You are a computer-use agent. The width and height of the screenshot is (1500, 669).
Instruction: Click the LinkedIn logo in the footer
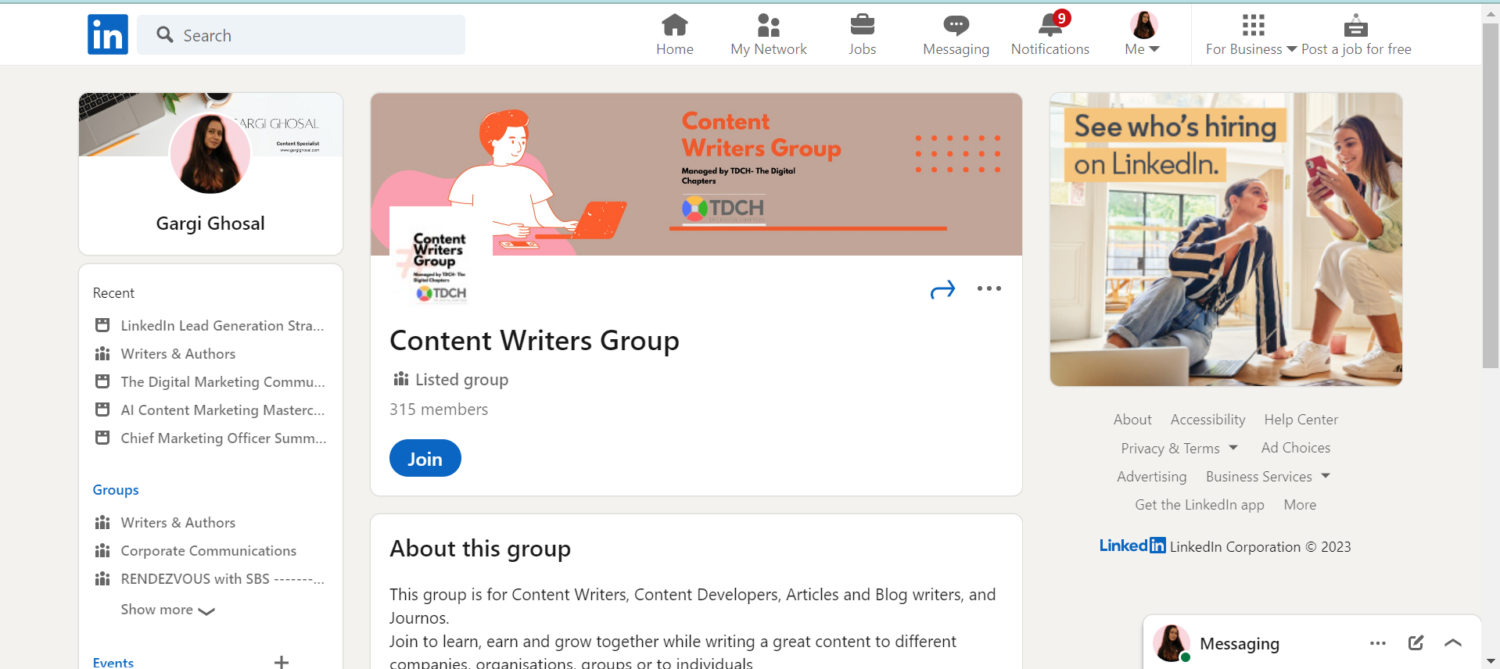(x=1132, y=545)
